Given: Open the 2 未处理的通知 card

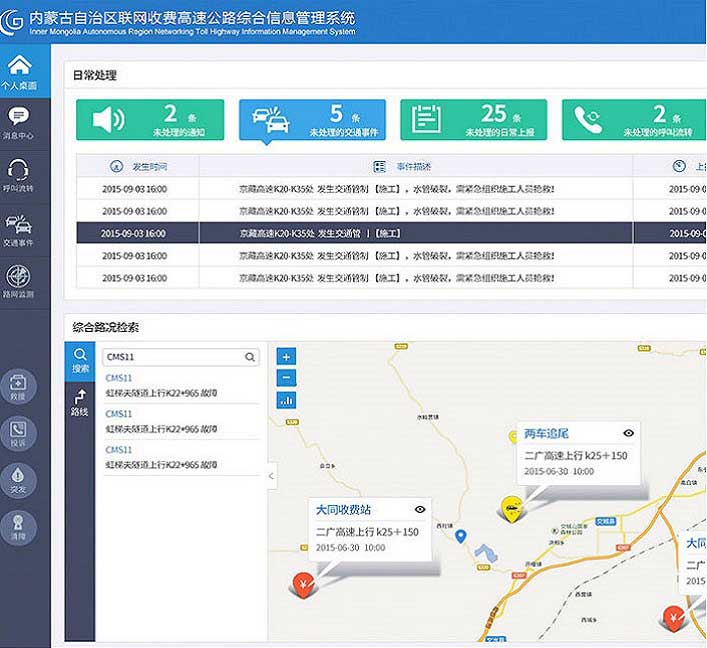Looking at the screenshot, I should click(150, 120).
